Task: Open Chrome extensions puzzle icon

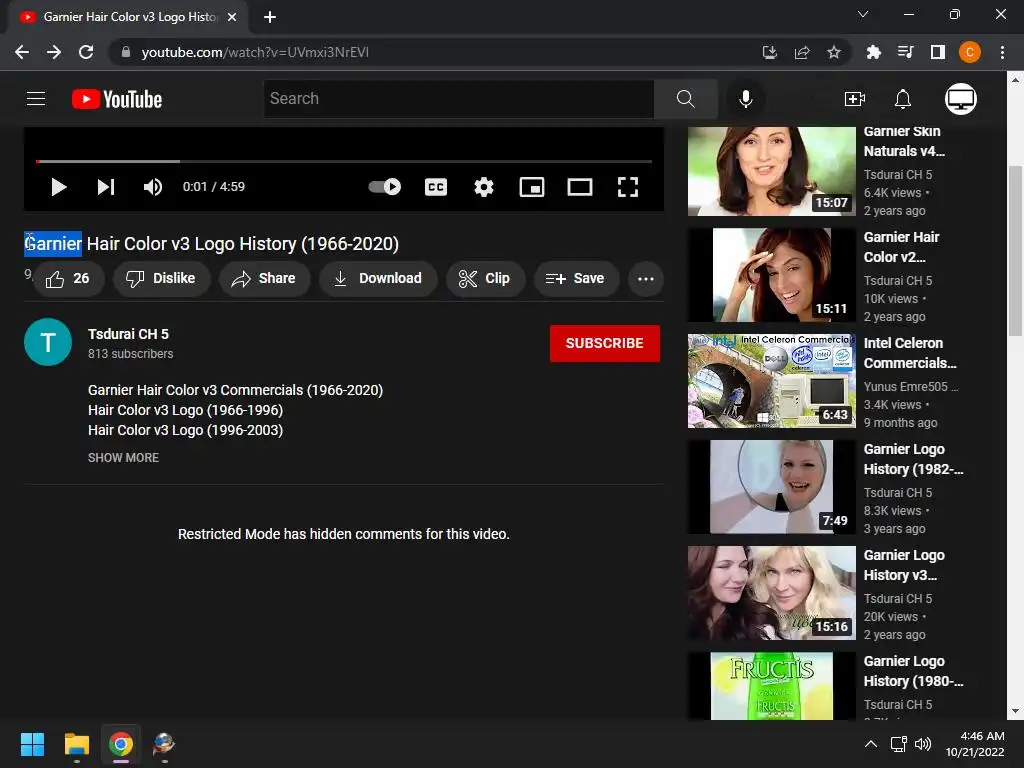Action: point(873,52)
